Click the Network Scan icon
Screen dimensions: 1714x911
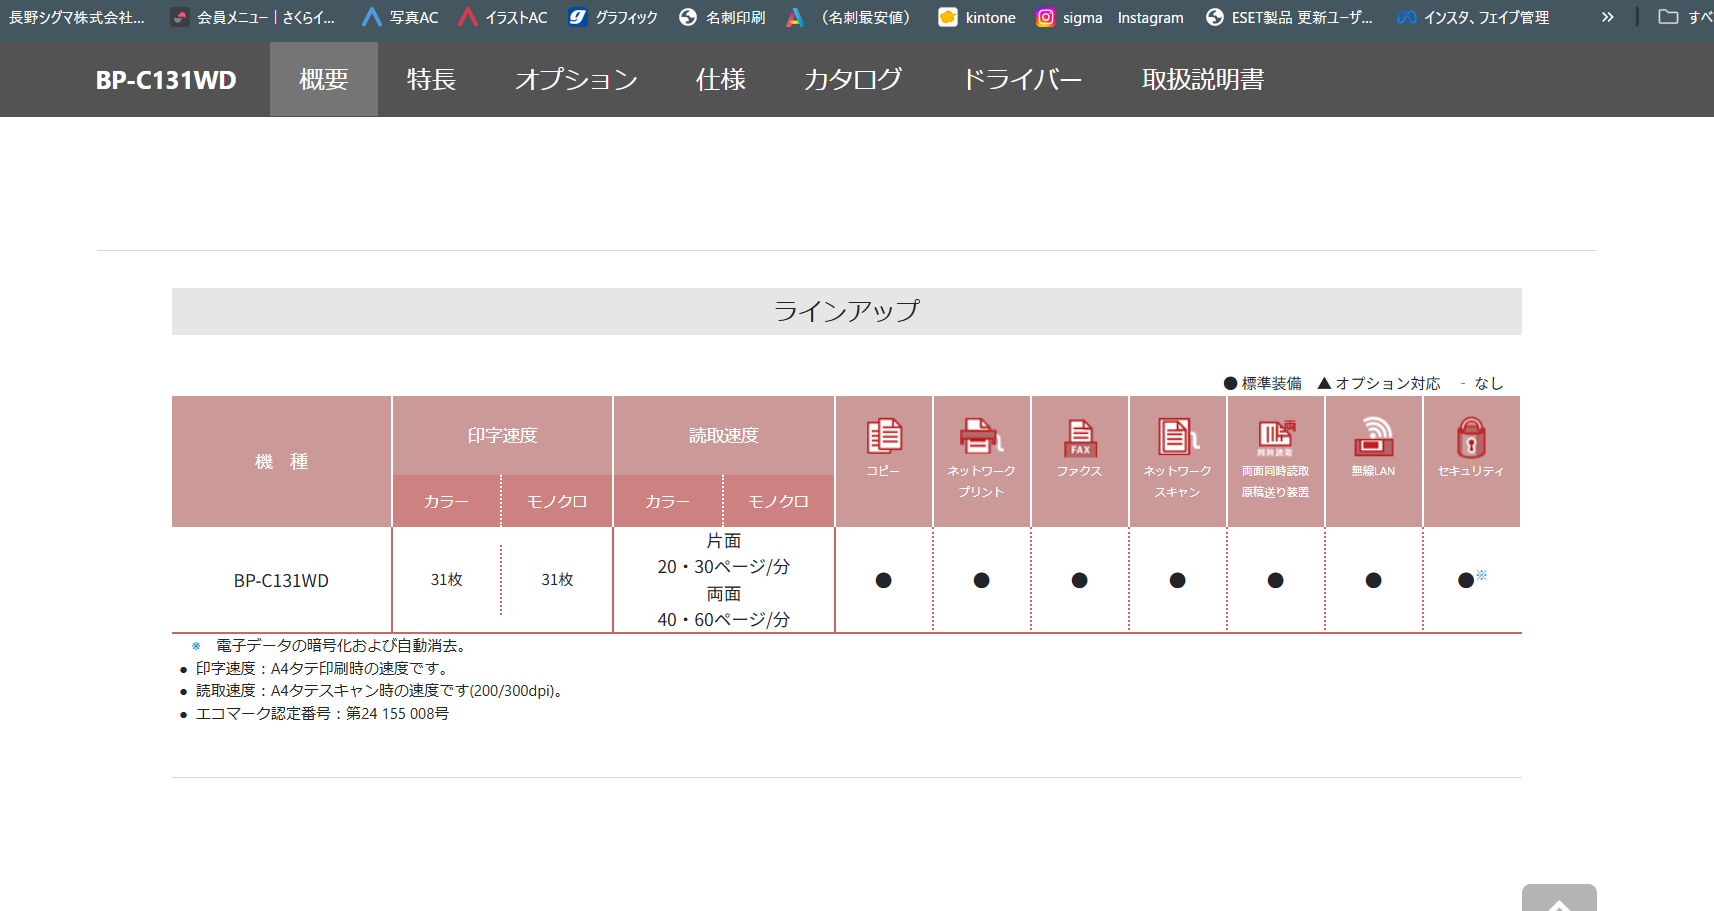pos(1177,437)
